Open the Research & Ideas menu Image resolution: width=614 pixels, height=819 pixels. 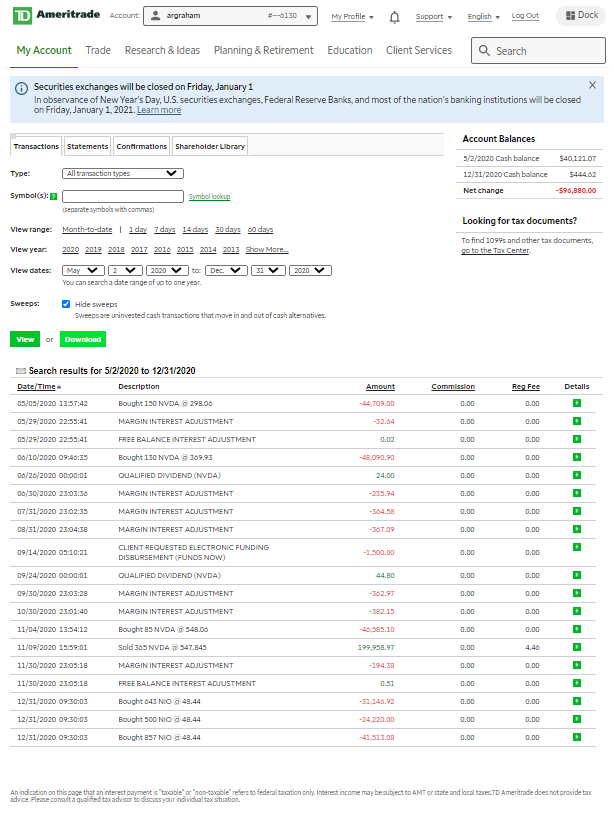pos(162,50)
